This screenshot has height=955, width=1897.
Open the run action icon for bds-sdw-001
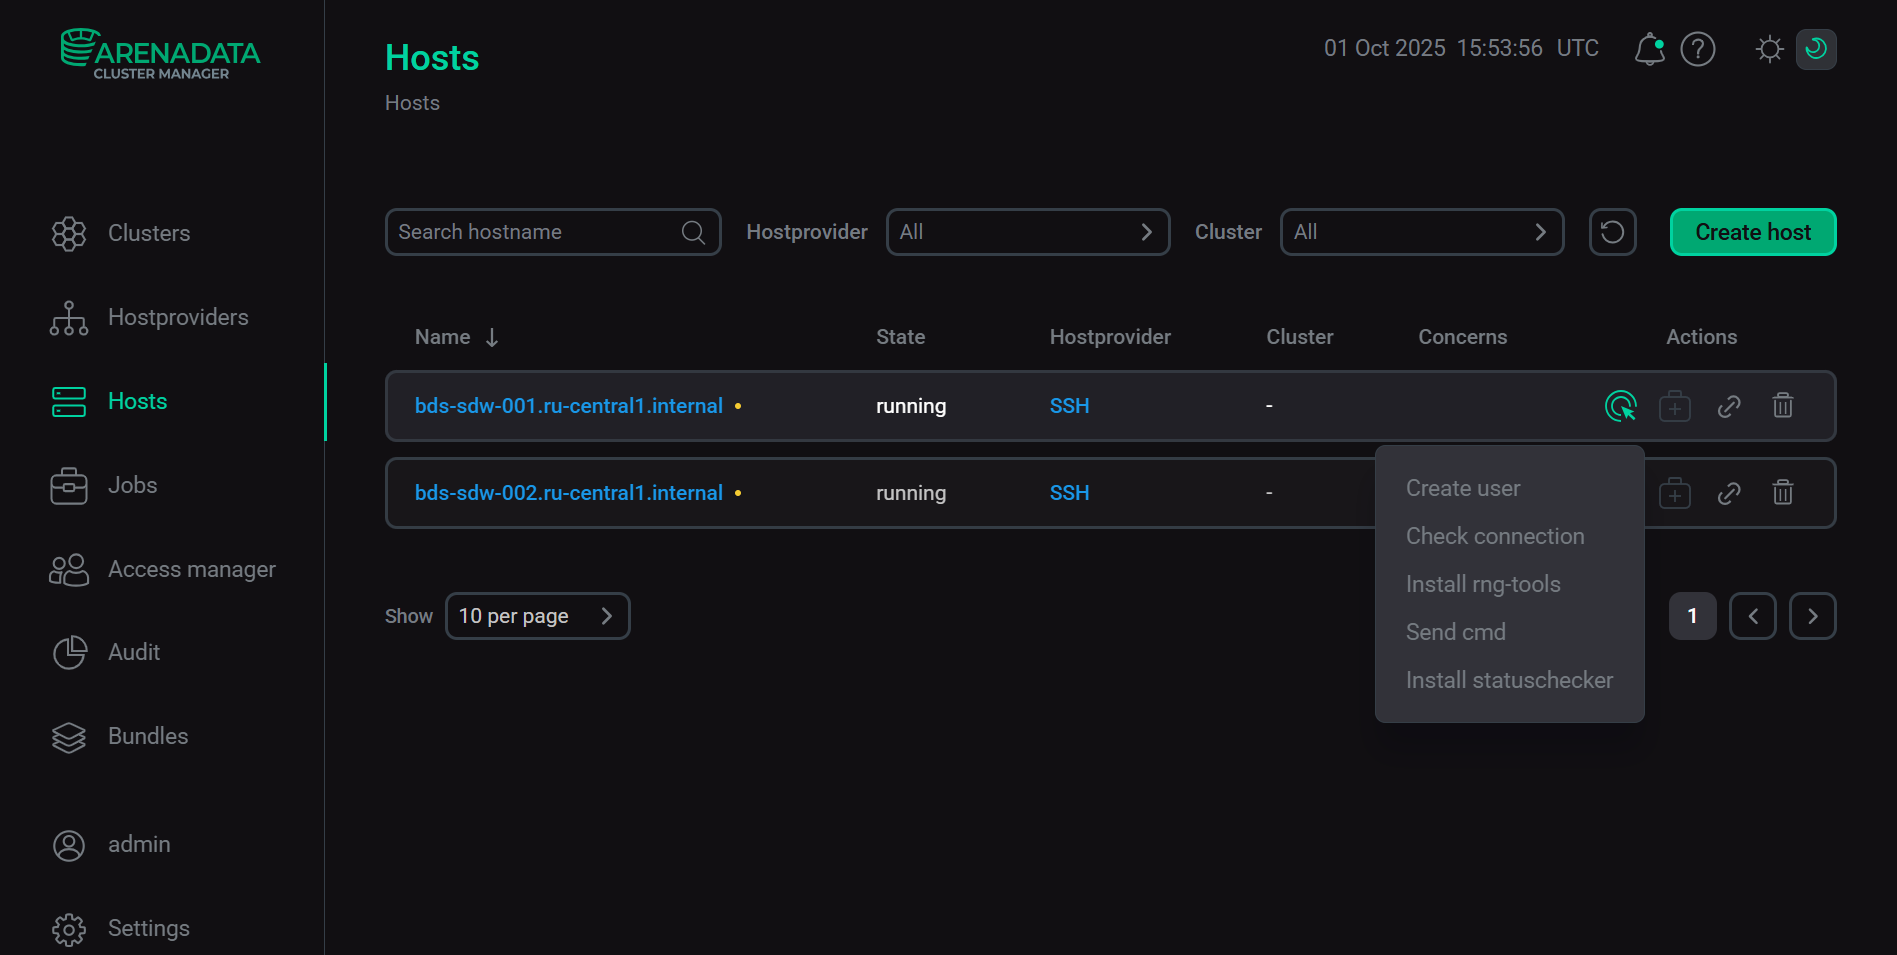coord(1621,405)
